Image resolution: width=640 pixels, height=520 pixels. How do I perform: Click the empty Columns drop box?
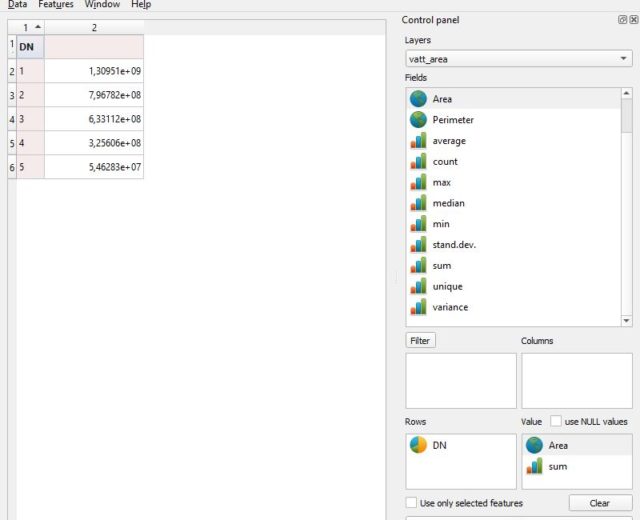pos(576,380)
